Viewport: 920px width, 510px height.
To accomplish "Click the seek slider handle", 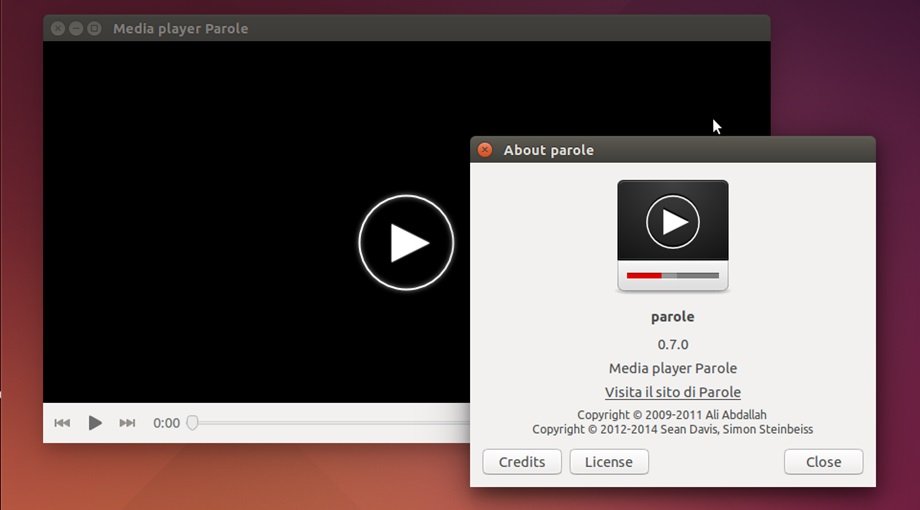I will click(x=192, y=423).
